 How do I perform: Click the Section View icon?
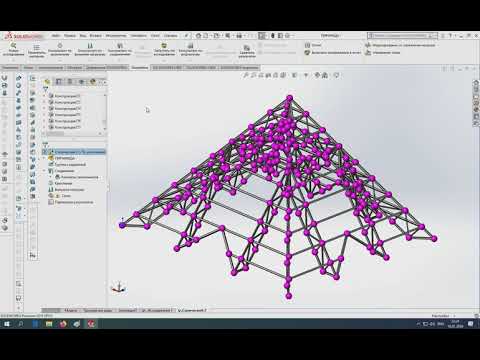tap(268, 75)
